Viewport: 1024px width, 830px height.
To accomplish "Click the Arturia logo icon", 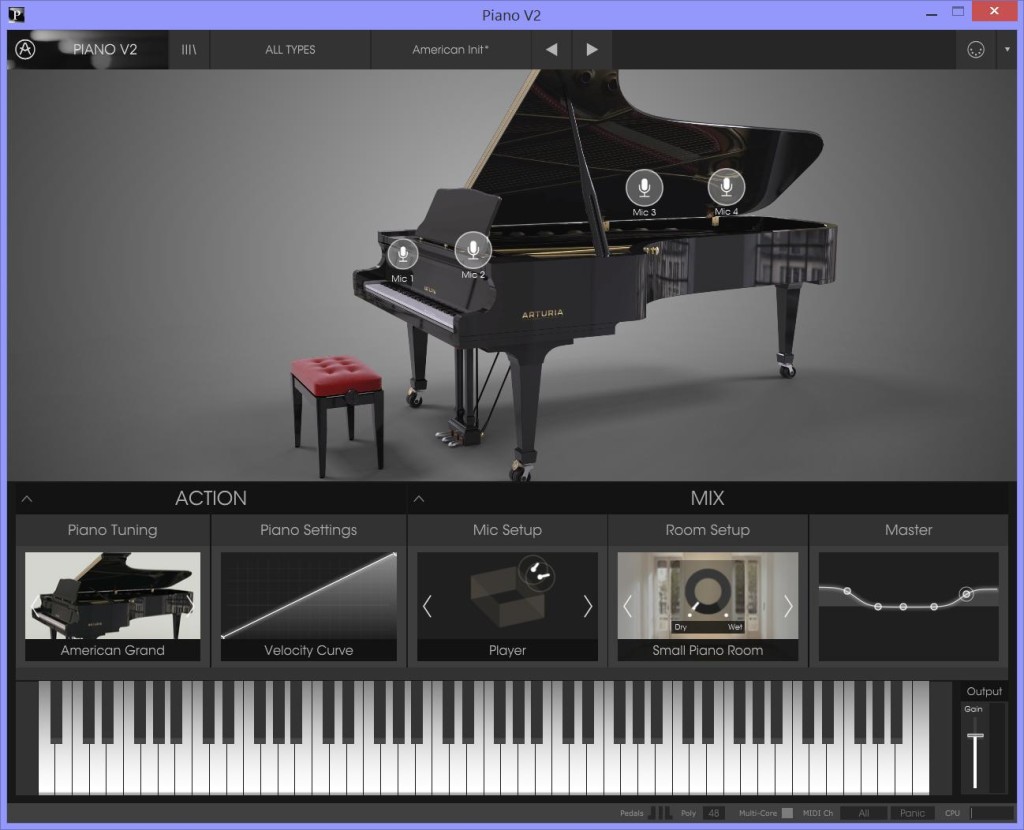I will click(26, 49).
